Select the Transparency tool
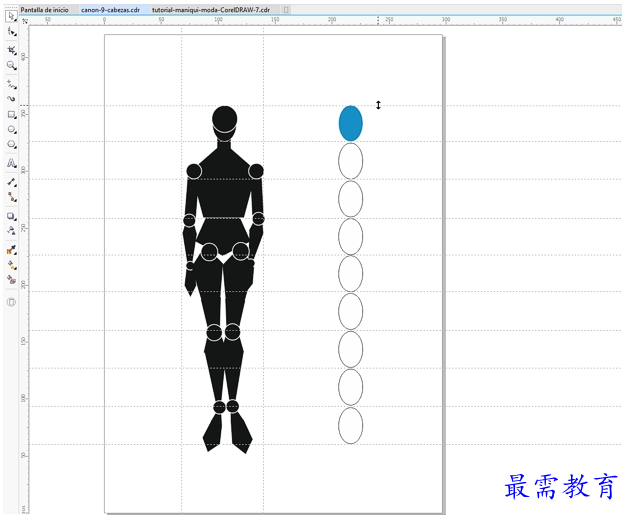 click(x=11, y=230)
